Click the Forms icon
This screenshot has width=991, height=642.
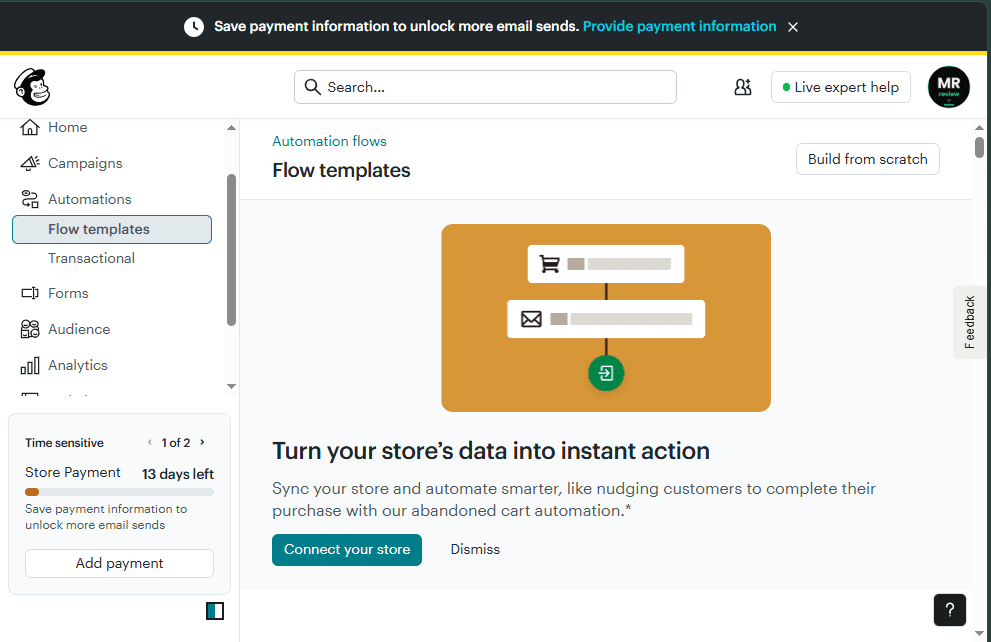tap(30, 293)
